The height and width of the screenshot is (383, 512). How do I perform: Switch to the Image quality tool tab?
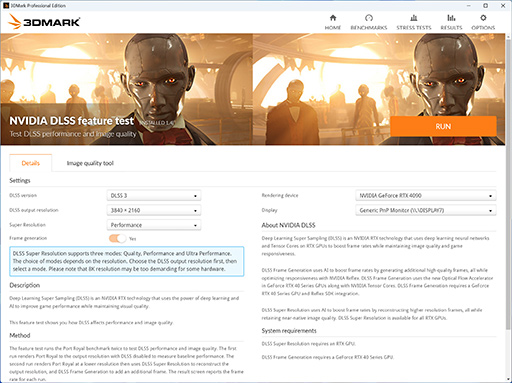tap(90, 163)
